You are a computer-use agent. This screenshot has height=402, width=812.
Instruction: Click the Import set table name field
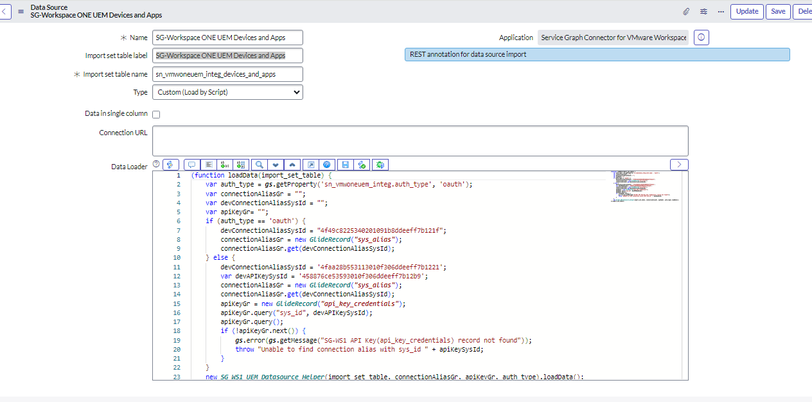click(x=227, y=74)
